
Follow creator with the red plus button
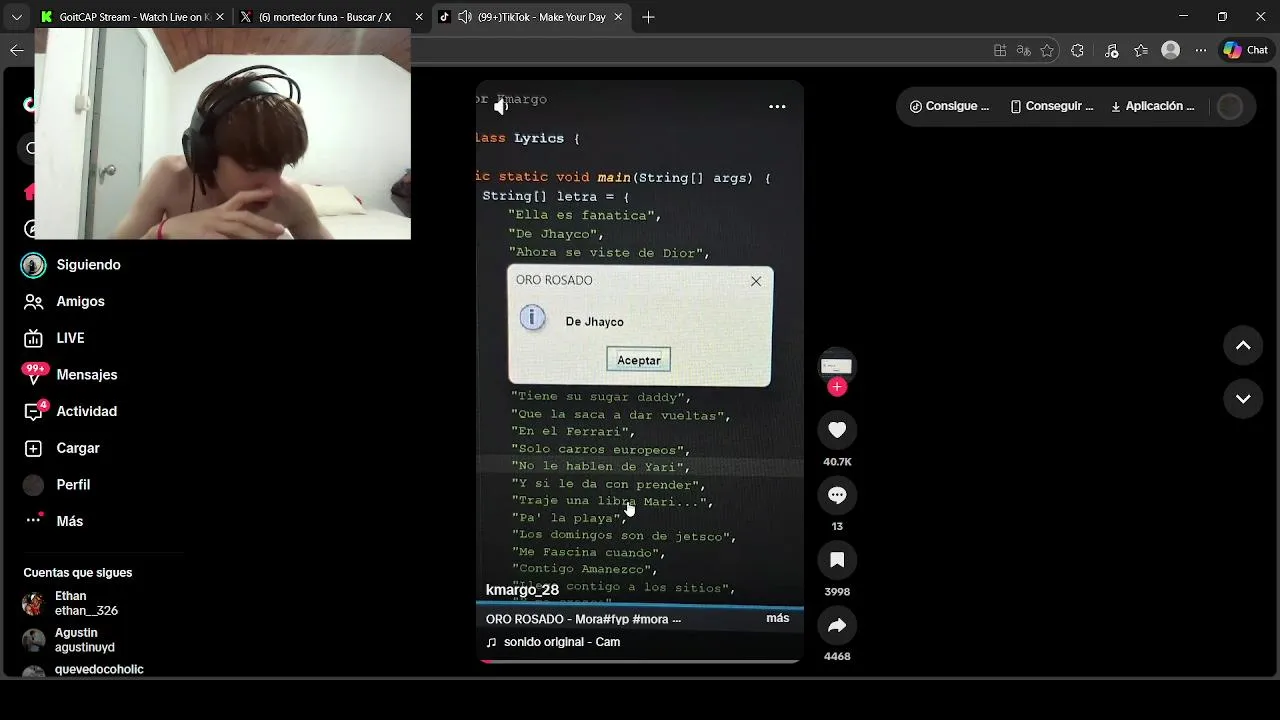tap(837, 387)
